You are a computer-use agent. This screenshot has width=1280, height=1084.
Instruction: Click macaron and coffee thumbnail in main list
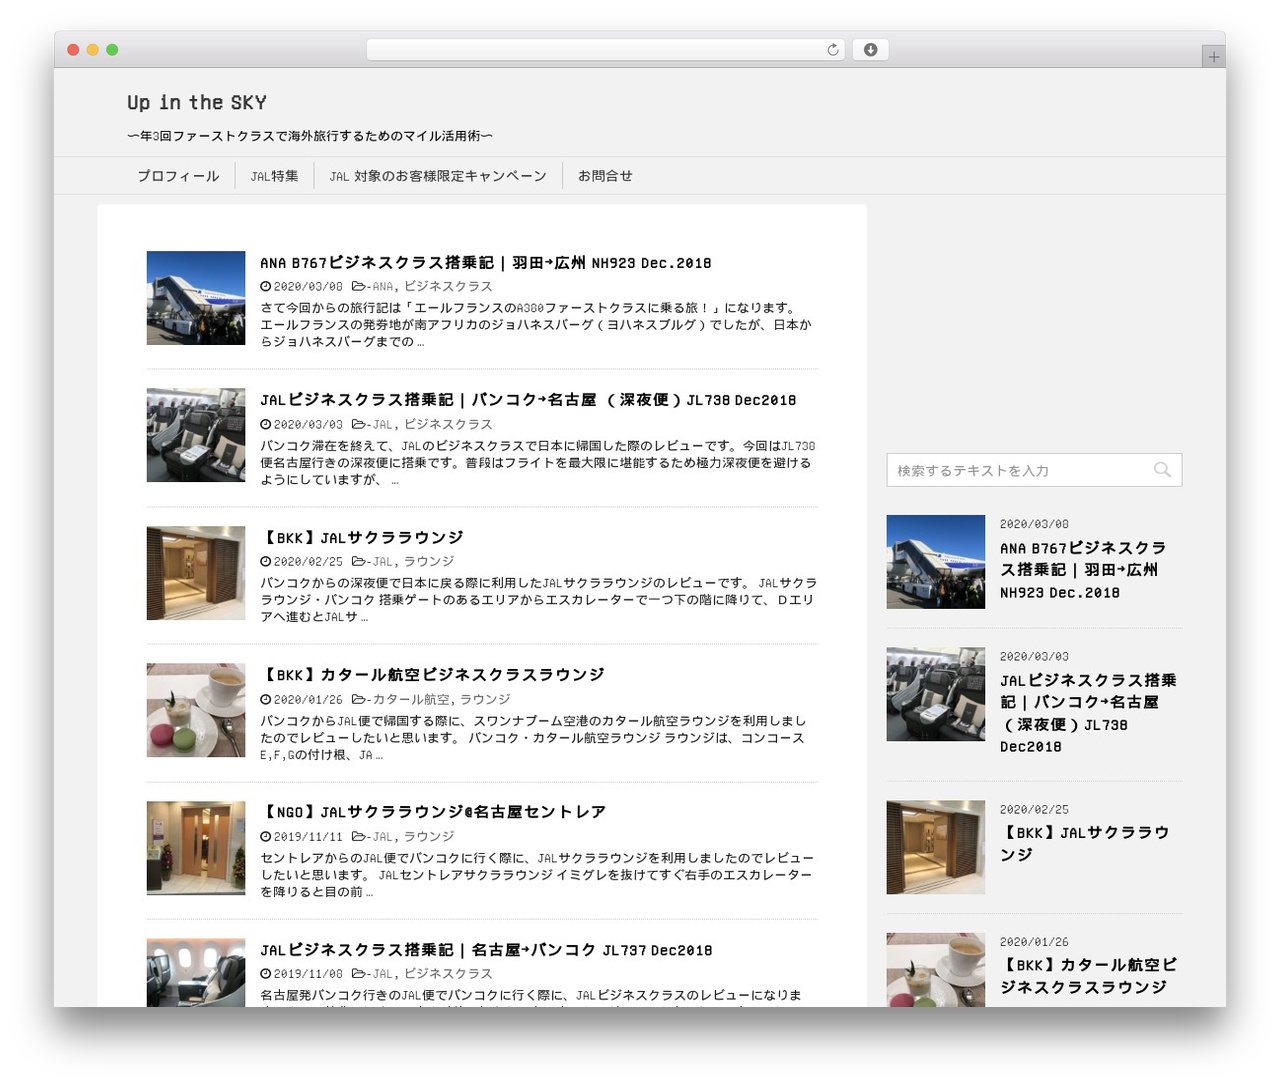pos(196,710)
